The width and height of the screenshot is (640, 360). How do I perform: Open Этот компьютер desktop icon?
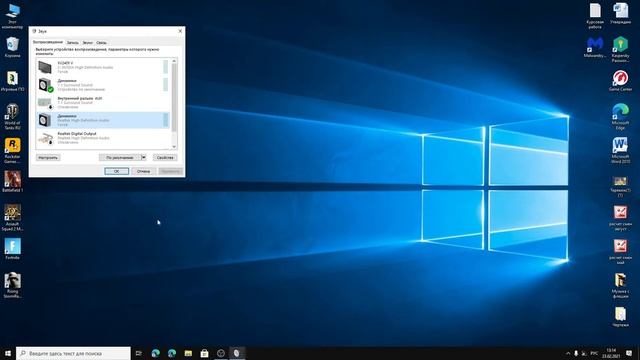[x=12, y=16]
